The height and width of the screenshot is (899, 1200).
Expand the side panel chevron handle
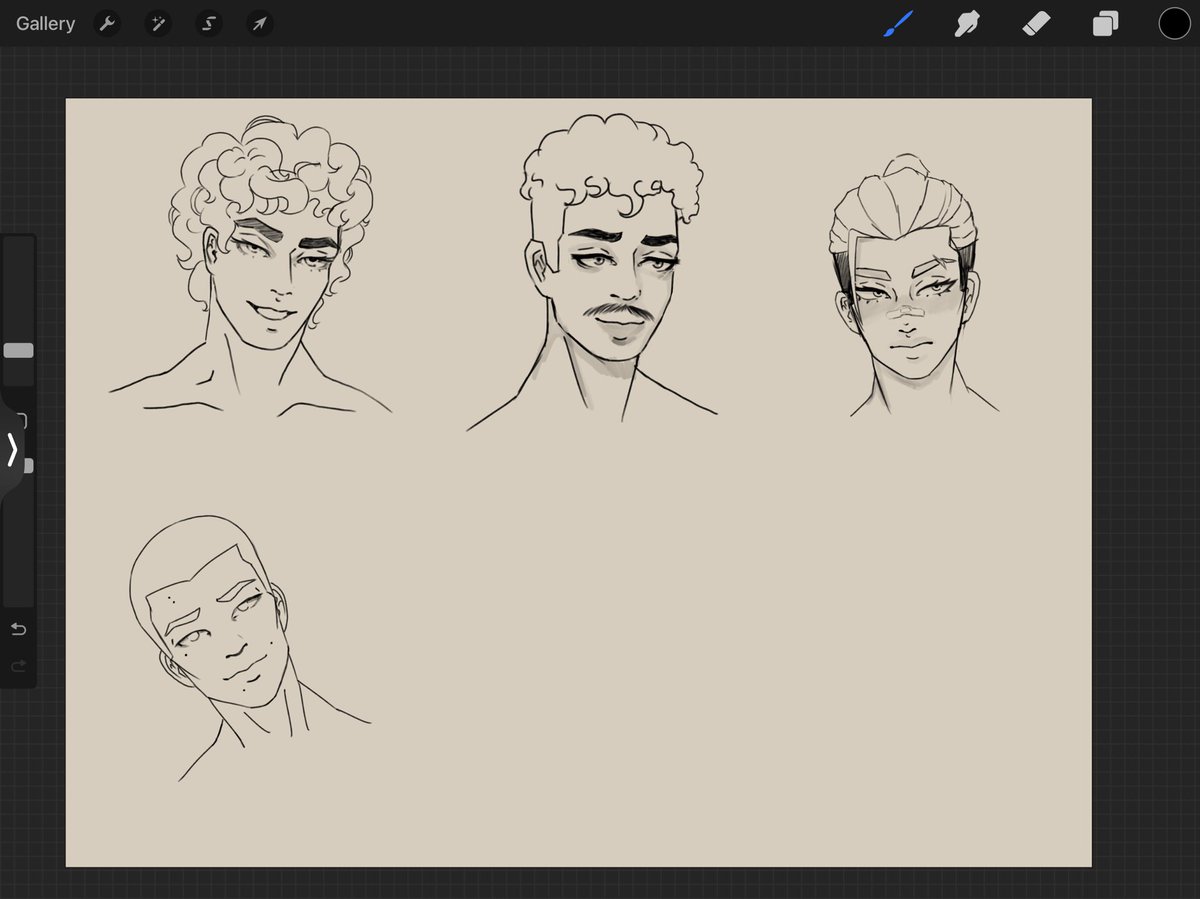[x=11, y=450]
